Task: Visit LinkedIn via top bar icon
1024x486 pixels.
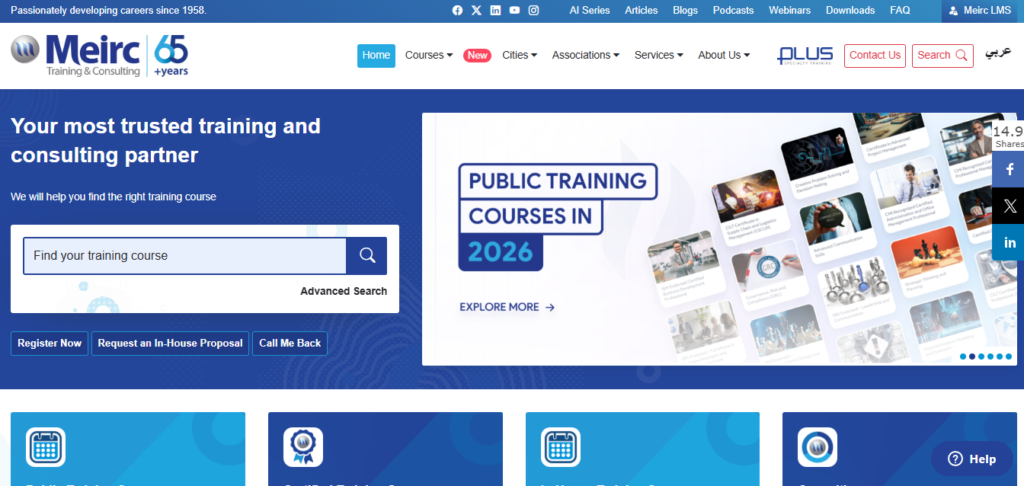Action: tap(495, 10)
